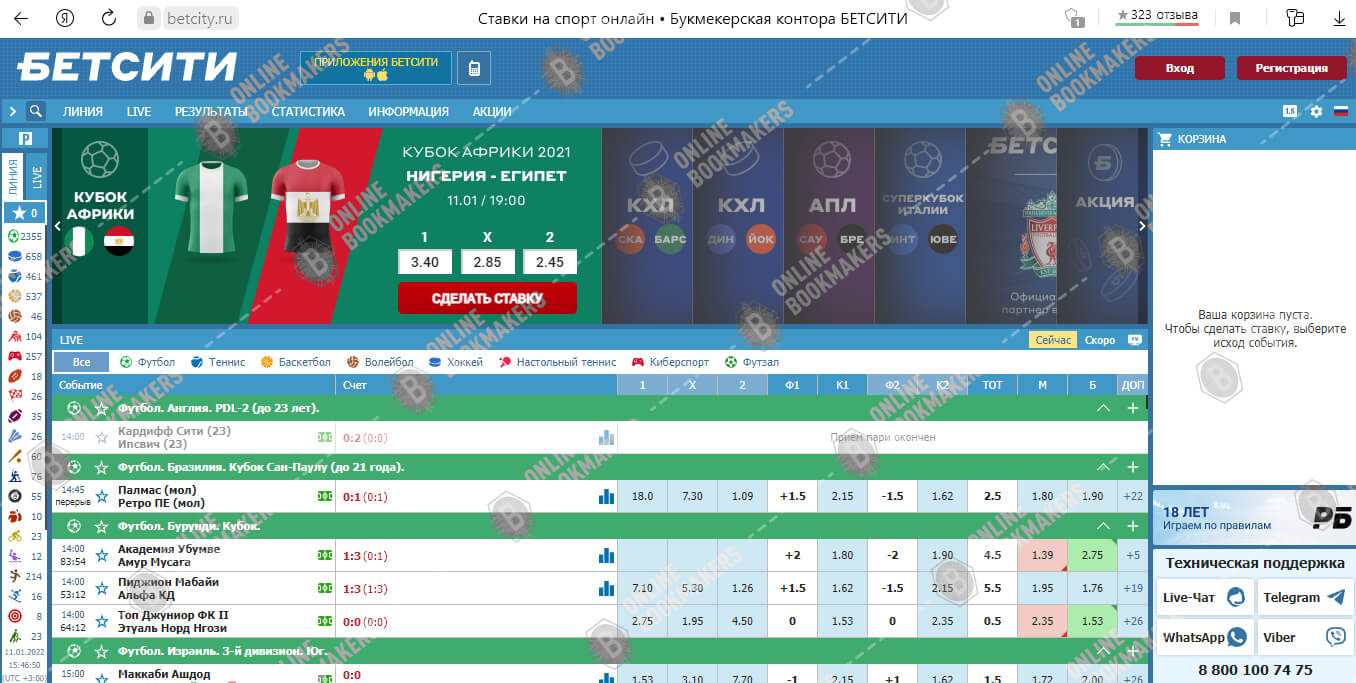Screen dimensions: 1356x683
Task: Open РЕЗУЛЬТАТЫ menu item
Action: (211, 112)
